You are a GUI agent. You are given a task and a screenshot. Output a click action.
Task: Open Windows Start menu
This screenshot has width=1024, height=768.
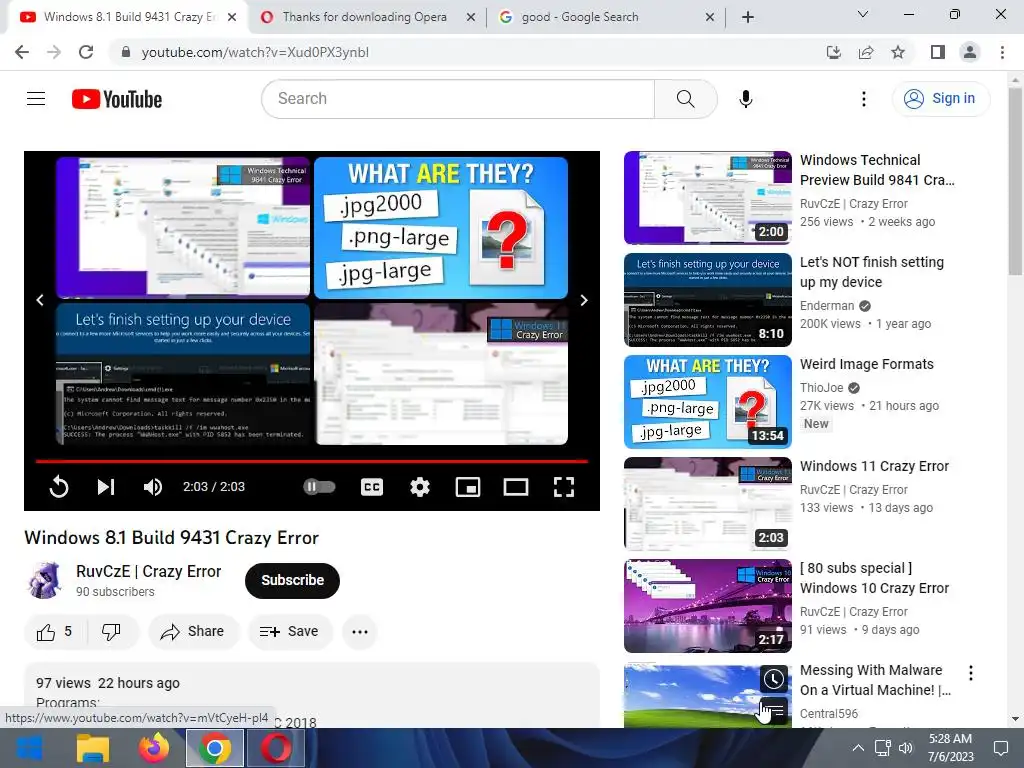pyautogui.click(x=29, y=748)
